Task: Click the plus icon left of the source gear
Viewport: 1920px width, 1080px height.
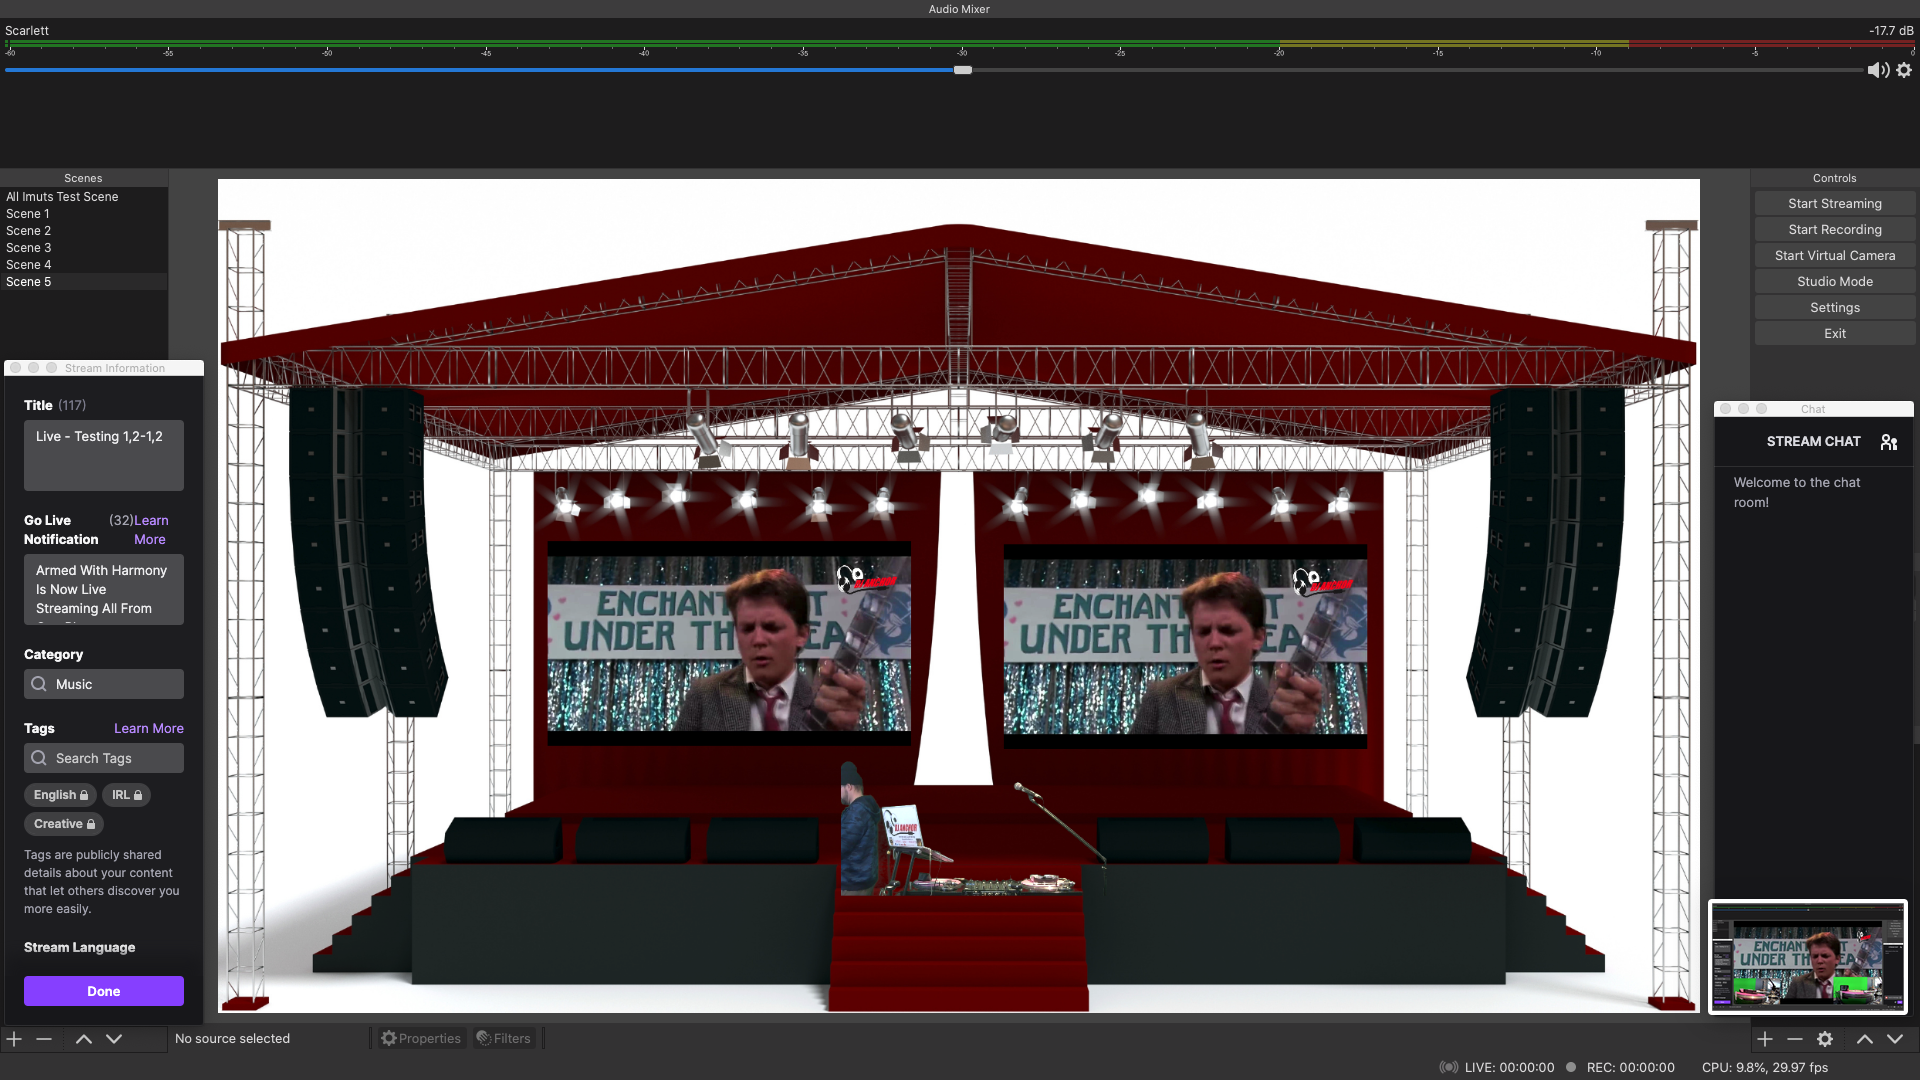Action: [1765, 1039]
